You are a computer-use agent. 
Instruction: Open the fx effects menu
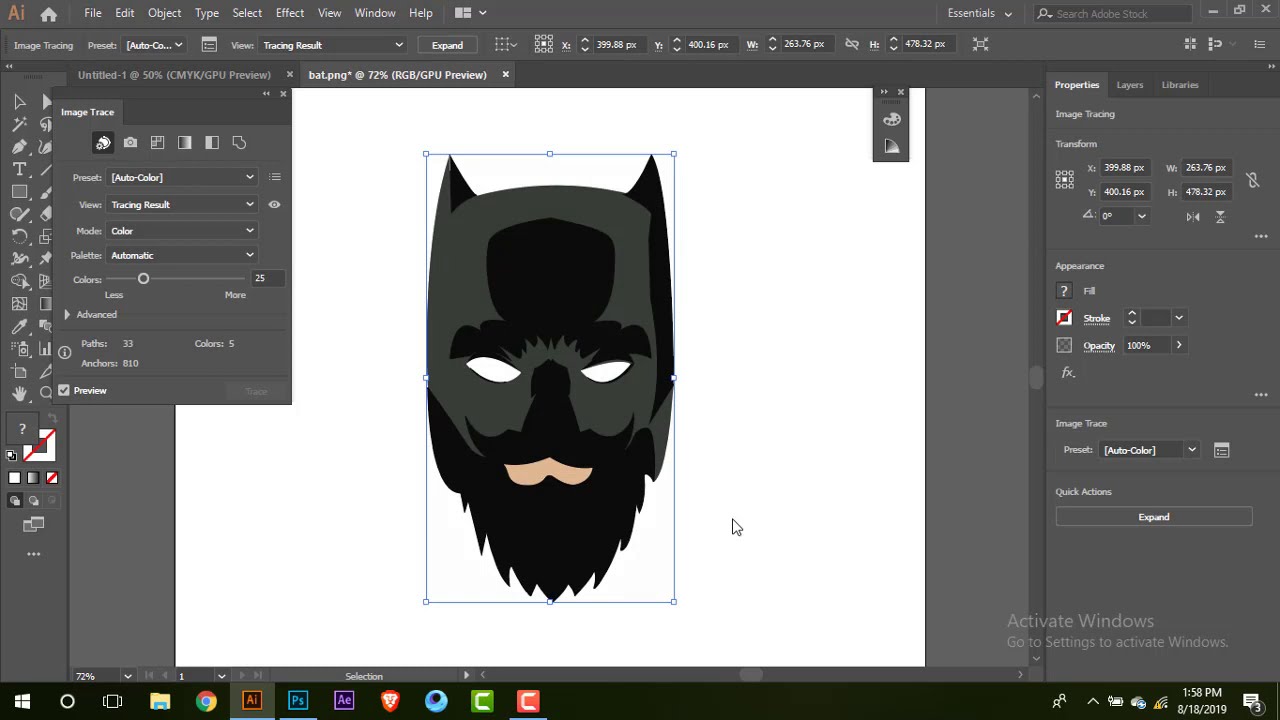click(x=1068, y=372)
